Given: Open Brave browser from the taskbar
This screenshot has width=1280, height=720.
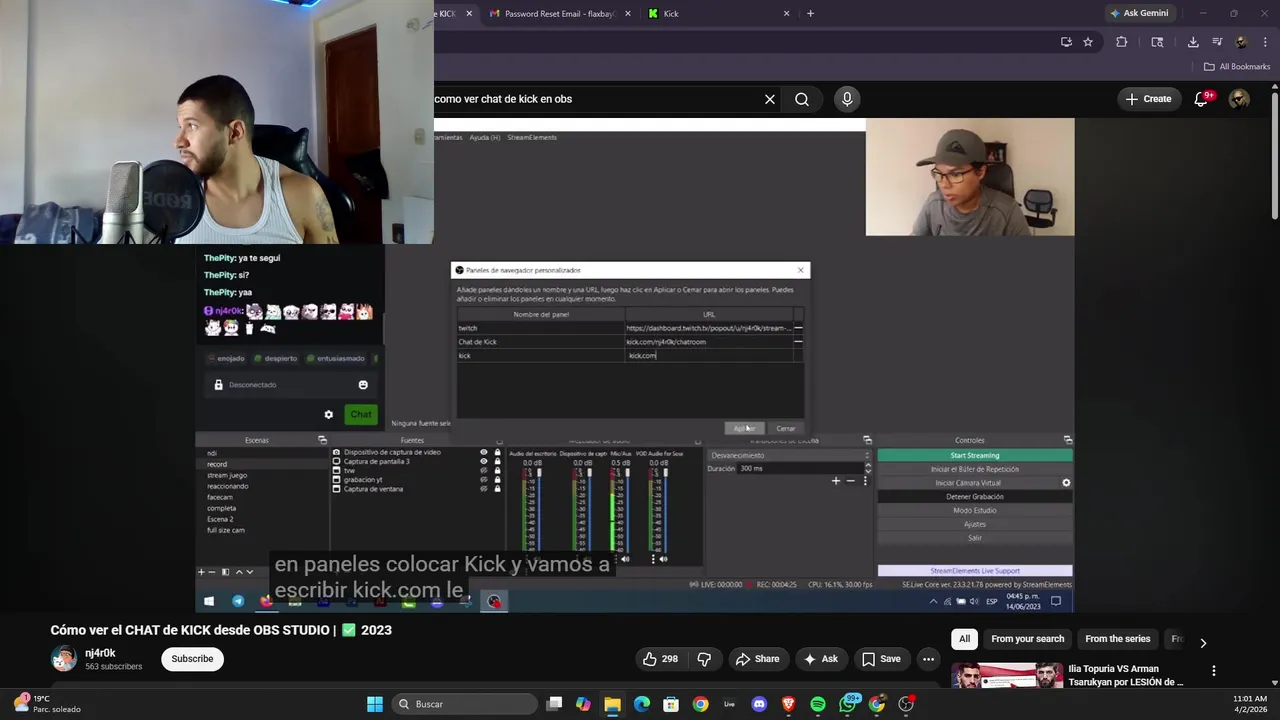Looking at the screenshot, I should tap(788, 704).
